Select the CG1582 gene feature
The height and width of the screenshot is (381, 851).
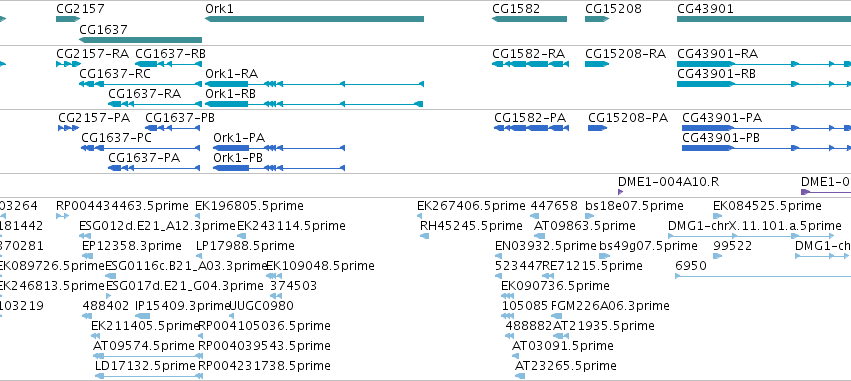pyautogui.click(x=529, y=19)
